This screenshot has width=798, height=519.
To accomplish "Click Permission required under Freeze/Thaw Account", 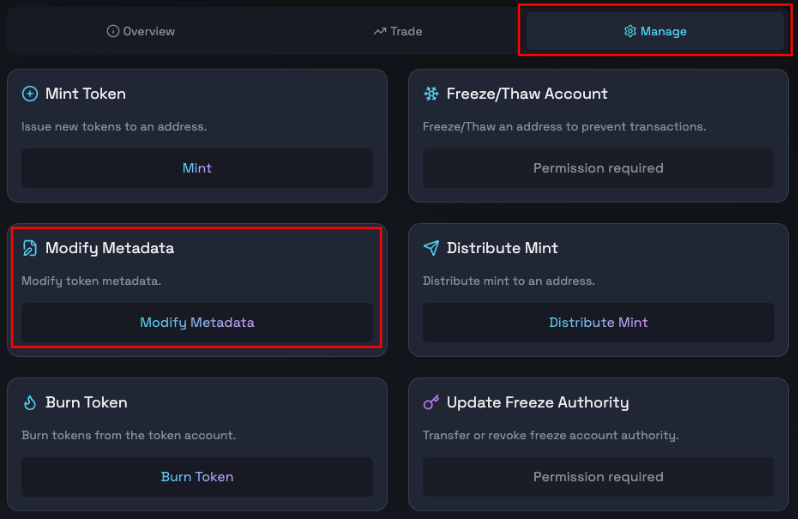I will click(598, 168).
